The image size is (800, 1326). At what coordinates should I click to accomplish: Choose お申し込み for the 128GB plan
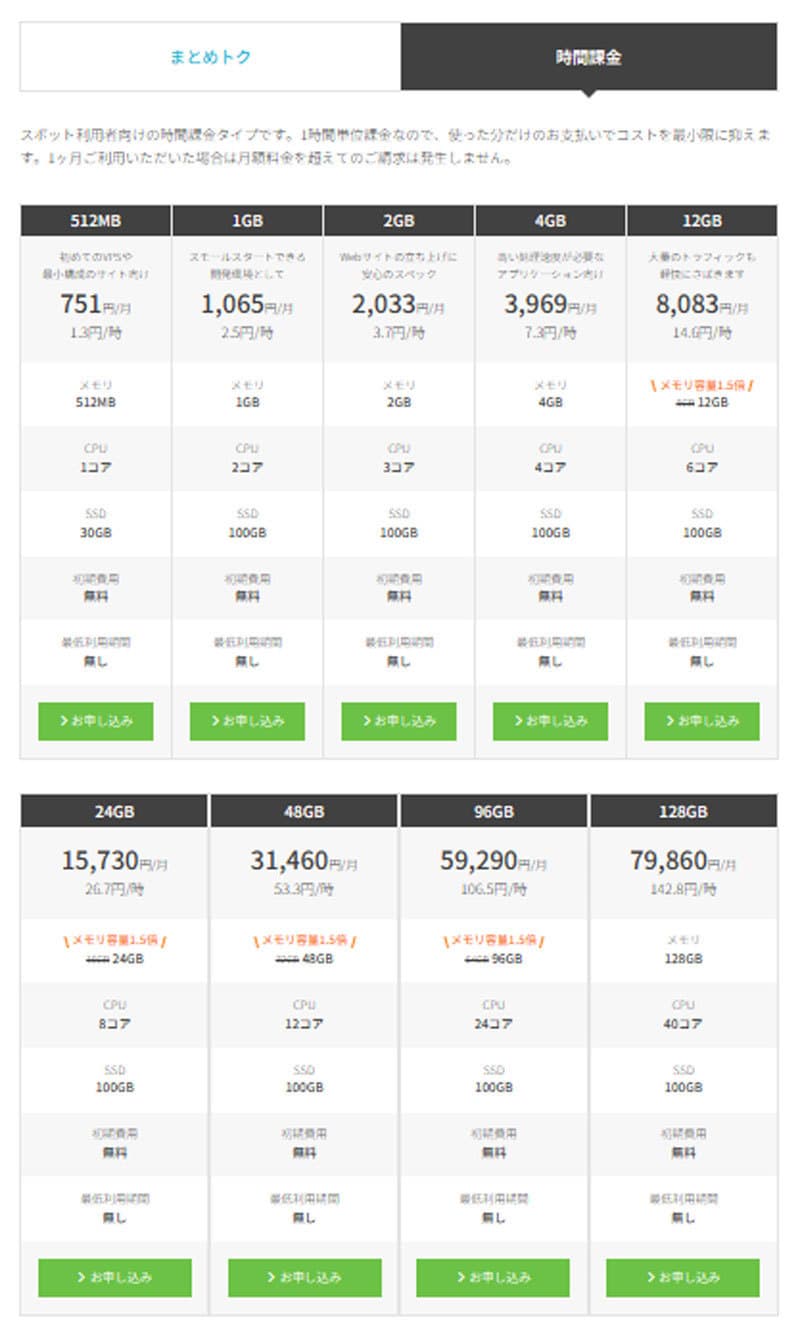(x=683, y=1277)
